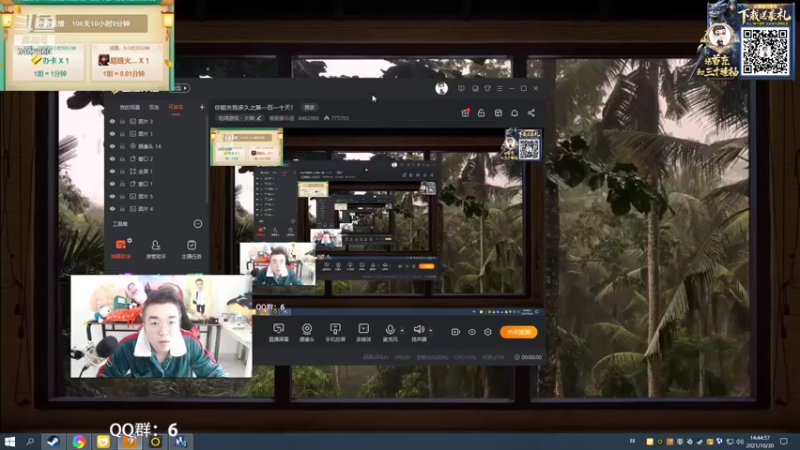The width and height of the screenshot is (800, 450).
Task: Open the Windows Start menu
Action: [x=9, y=441]
